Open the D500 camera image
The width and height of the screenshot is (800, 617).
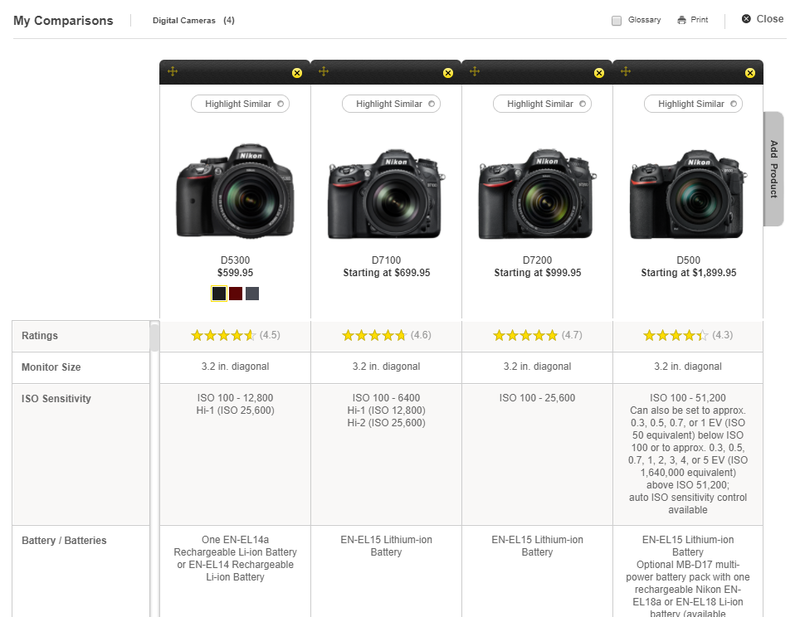point(688,194)
